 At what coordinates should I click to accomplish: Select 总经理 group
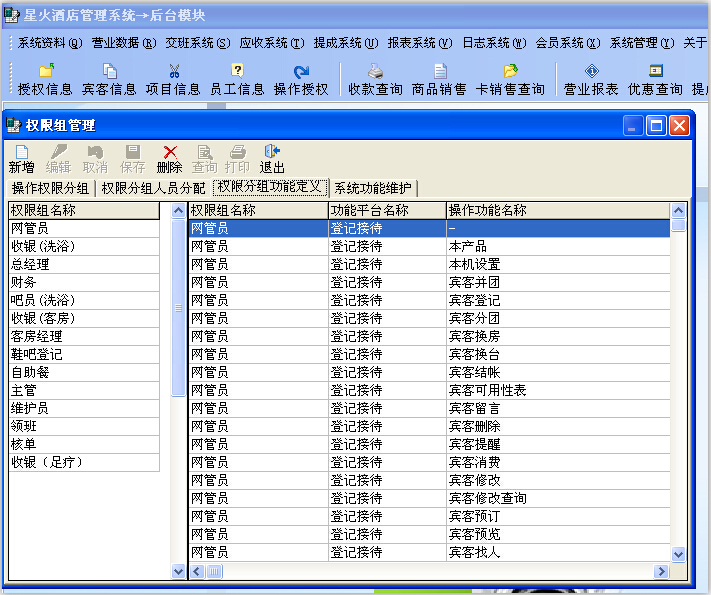pos(84,264)
